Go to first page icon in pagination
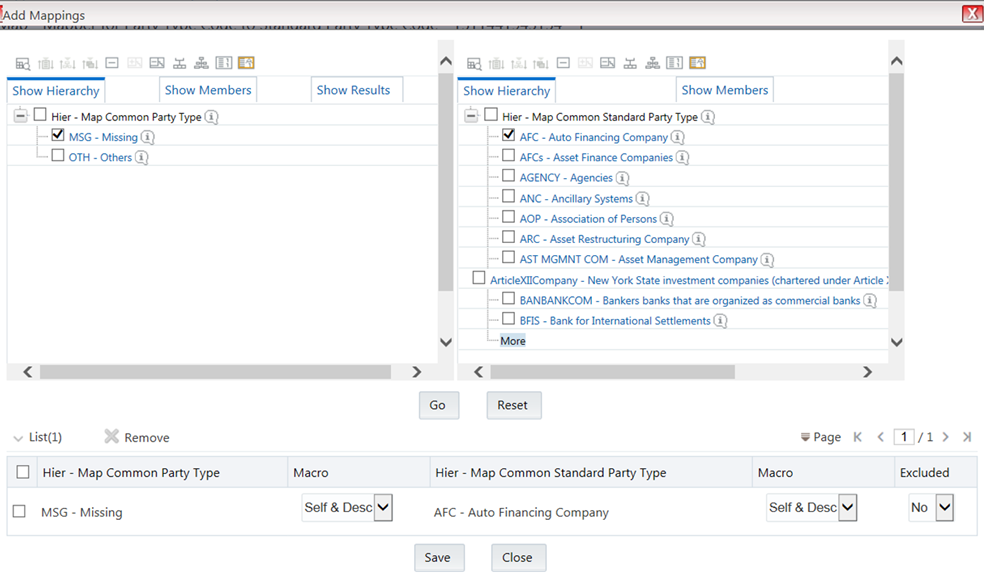Screen dimensions: 984x581 click(857, 437)
